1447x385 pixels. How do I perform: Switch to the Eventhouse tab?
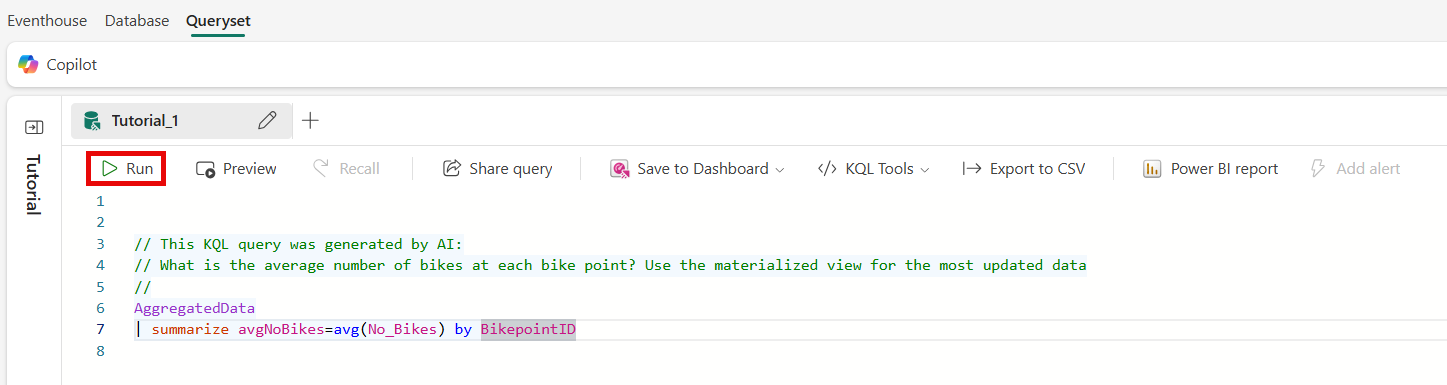tap(47, 20)
